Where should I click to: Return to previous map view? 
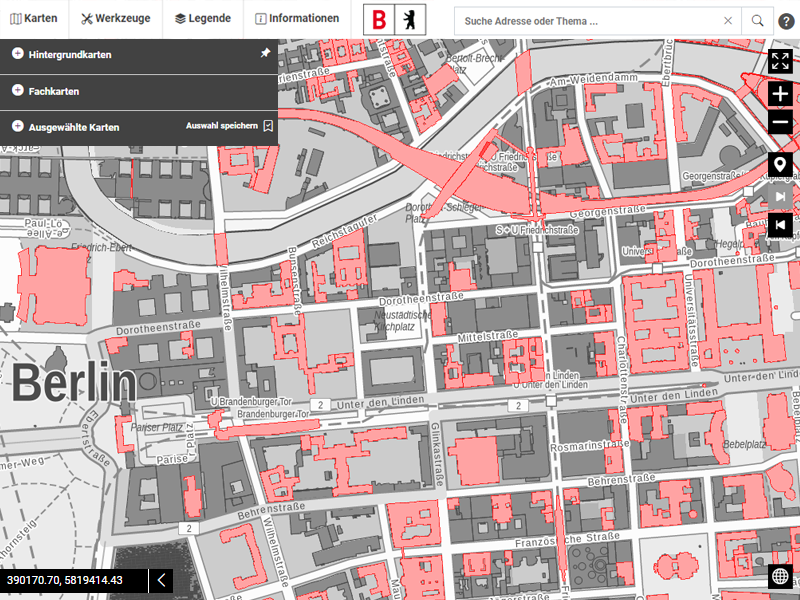tap(780, 226)
